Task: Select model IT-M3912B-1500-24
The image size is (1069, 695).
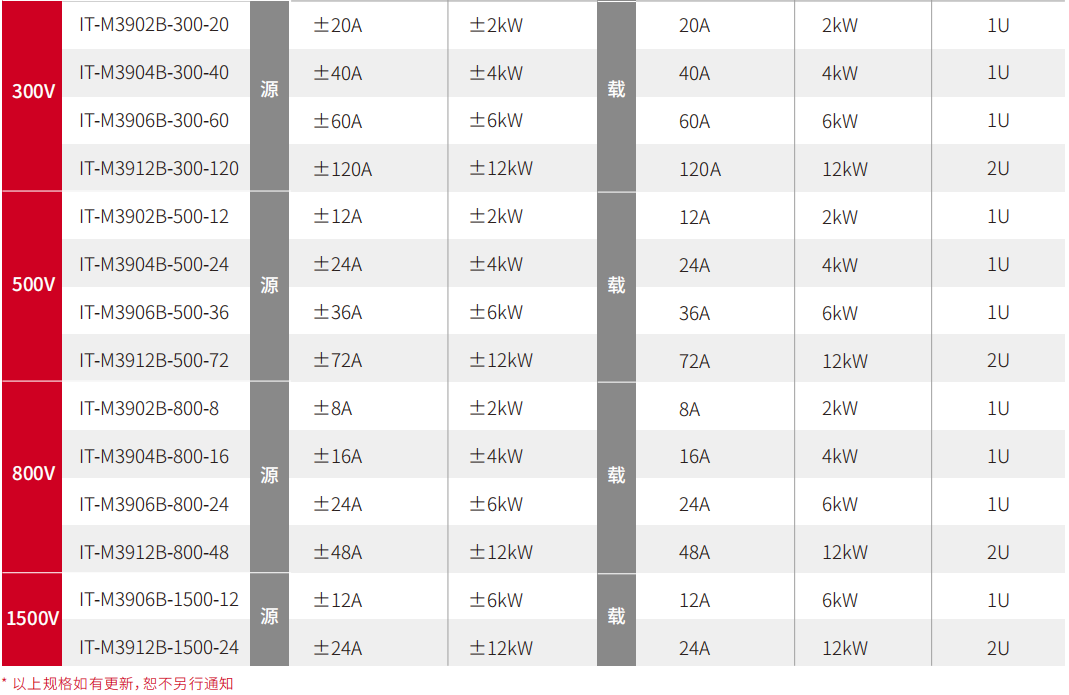Action: pos(159,647)
